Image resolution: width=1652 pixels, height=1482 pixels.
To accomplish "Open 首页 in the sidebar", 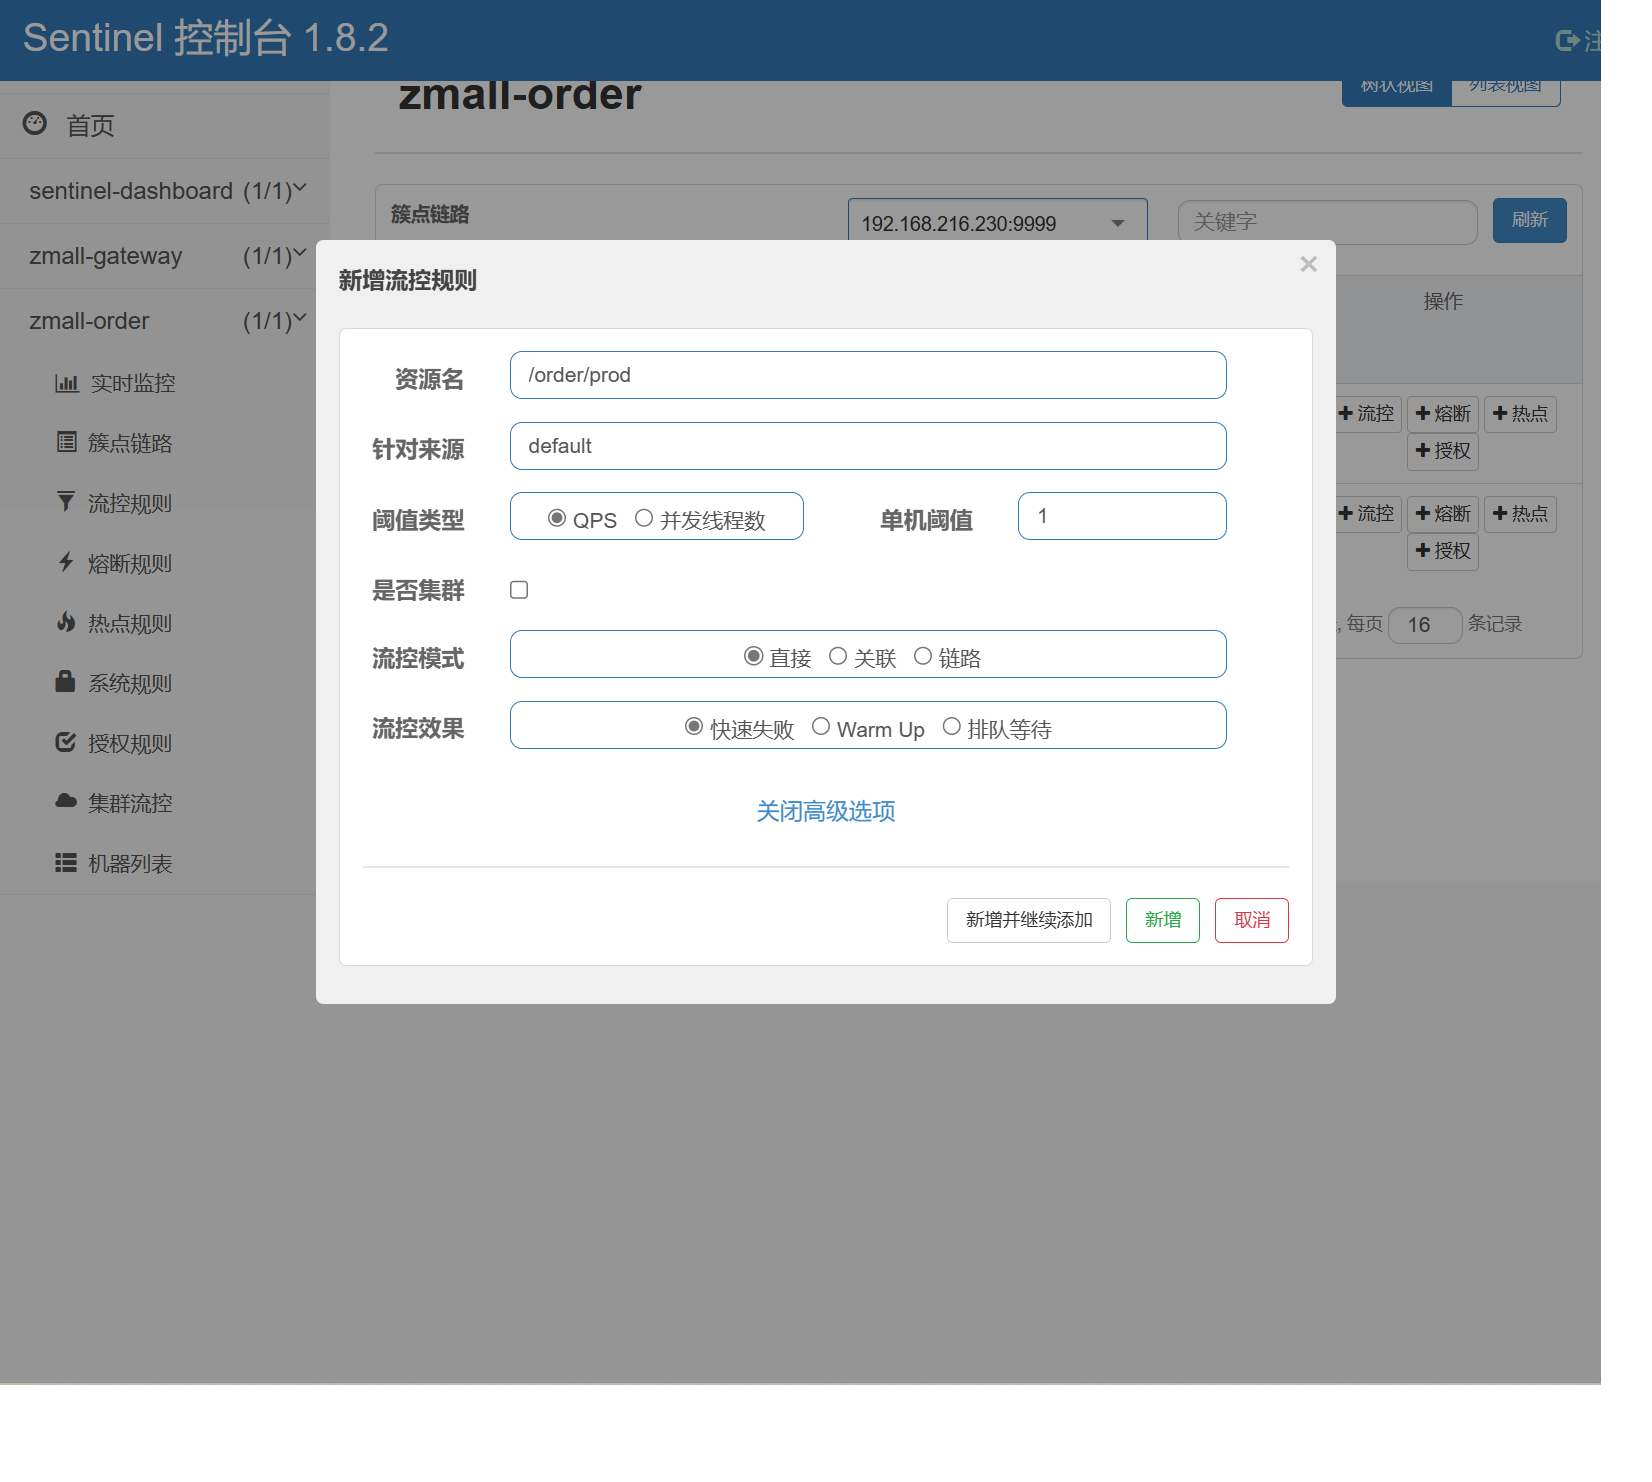I will pyautogui.click(x=90, y=126).
